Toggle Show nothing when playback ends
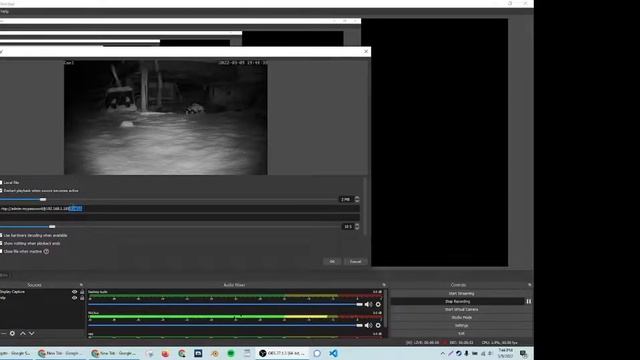Screen dimensions: 640x360 tap(1, 243)
